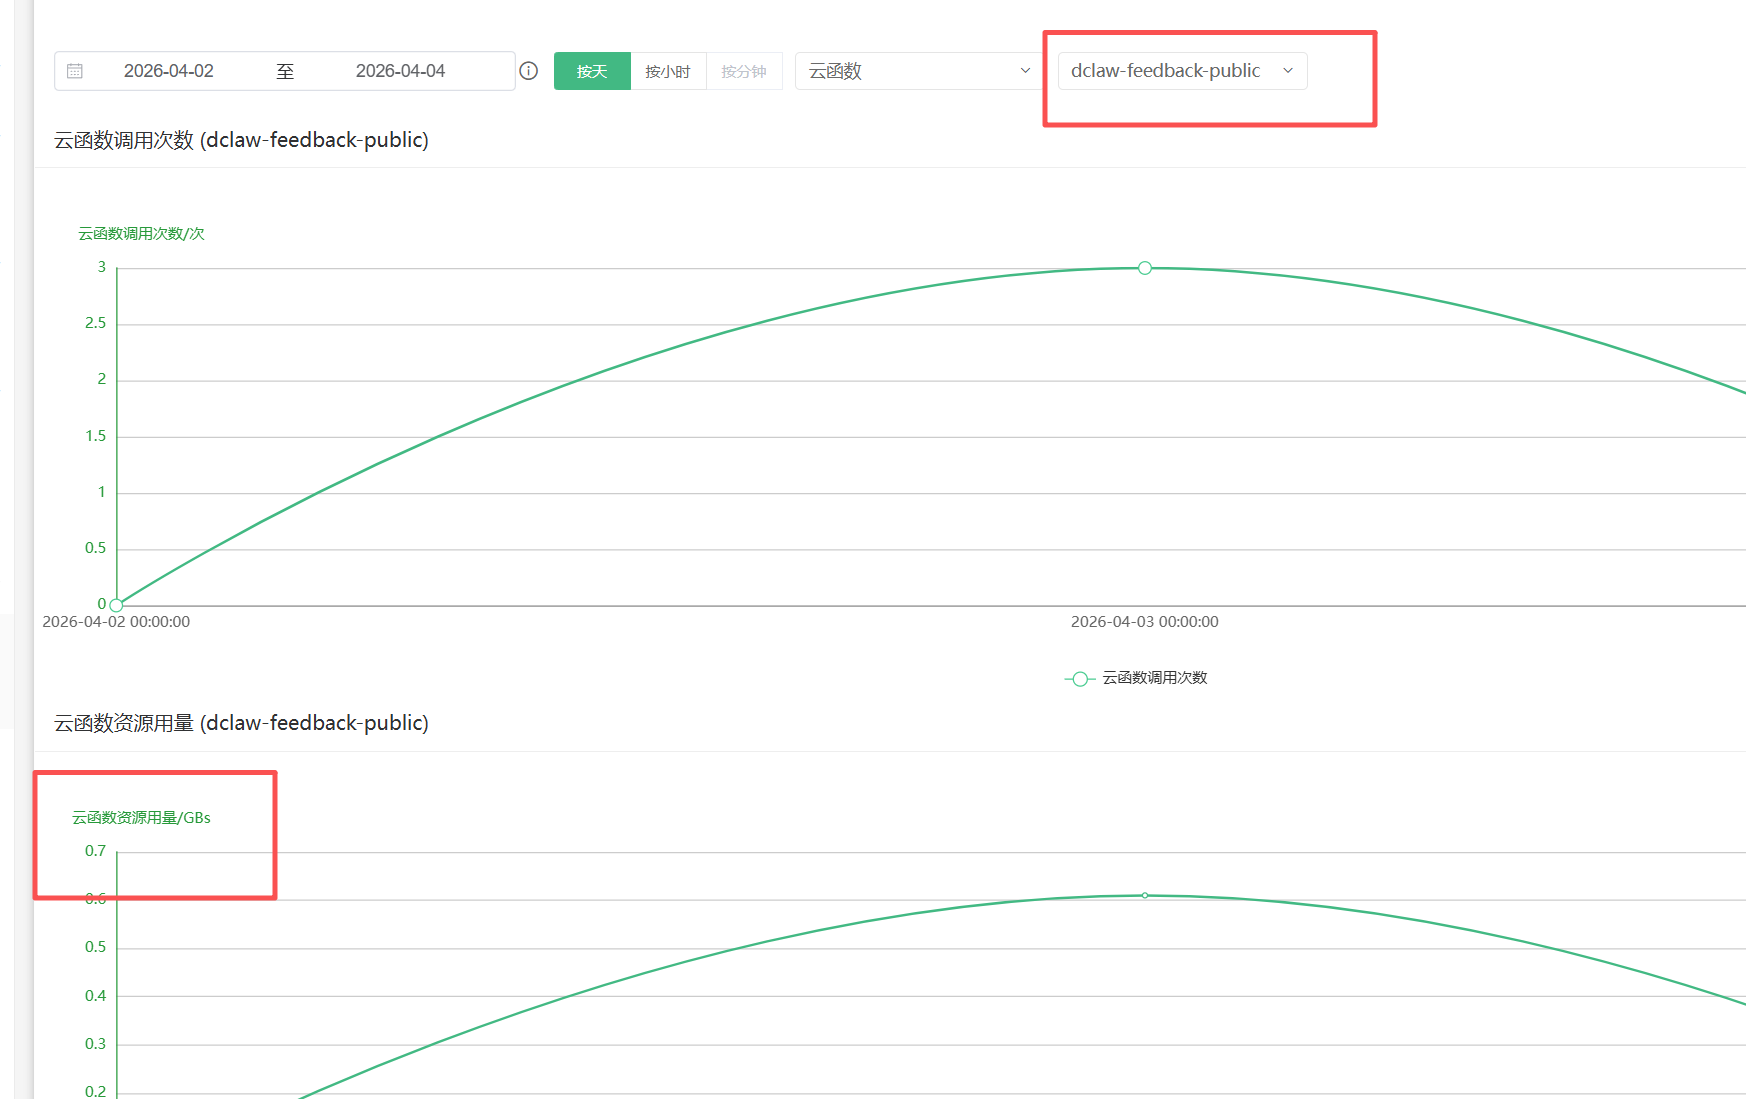Open the dclaw-feedback-public function dropdown

coord(1166,71)
